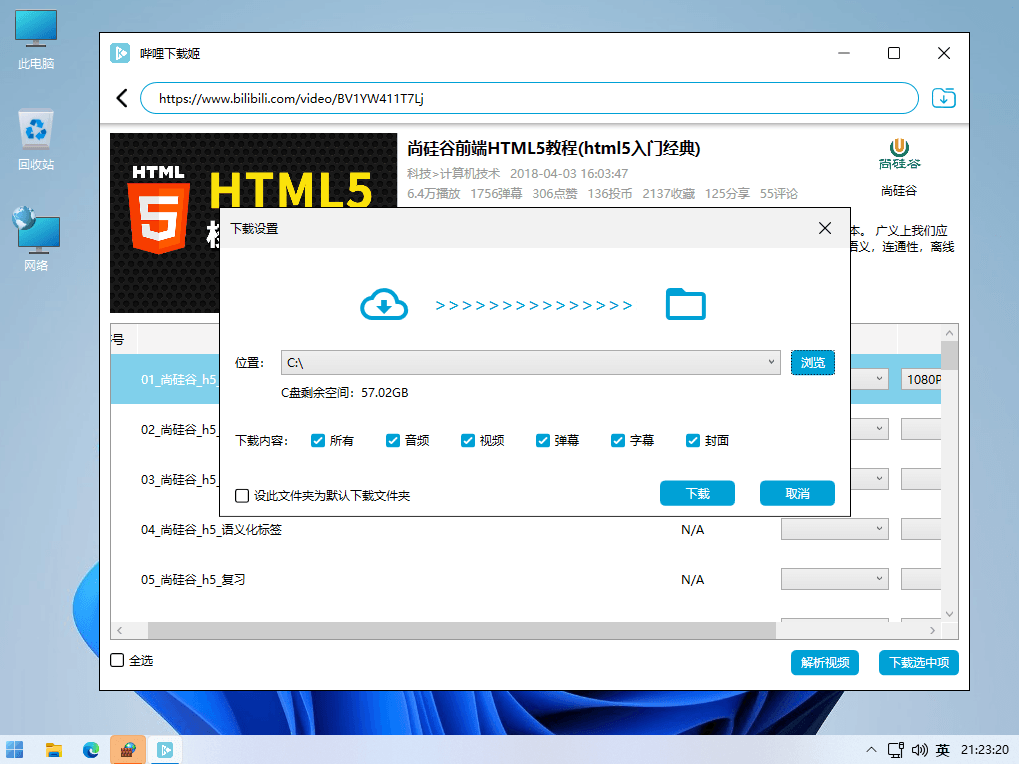Click the list scroll right arrow
Screen dimensions: 1019x764
(x=933, y=630)
